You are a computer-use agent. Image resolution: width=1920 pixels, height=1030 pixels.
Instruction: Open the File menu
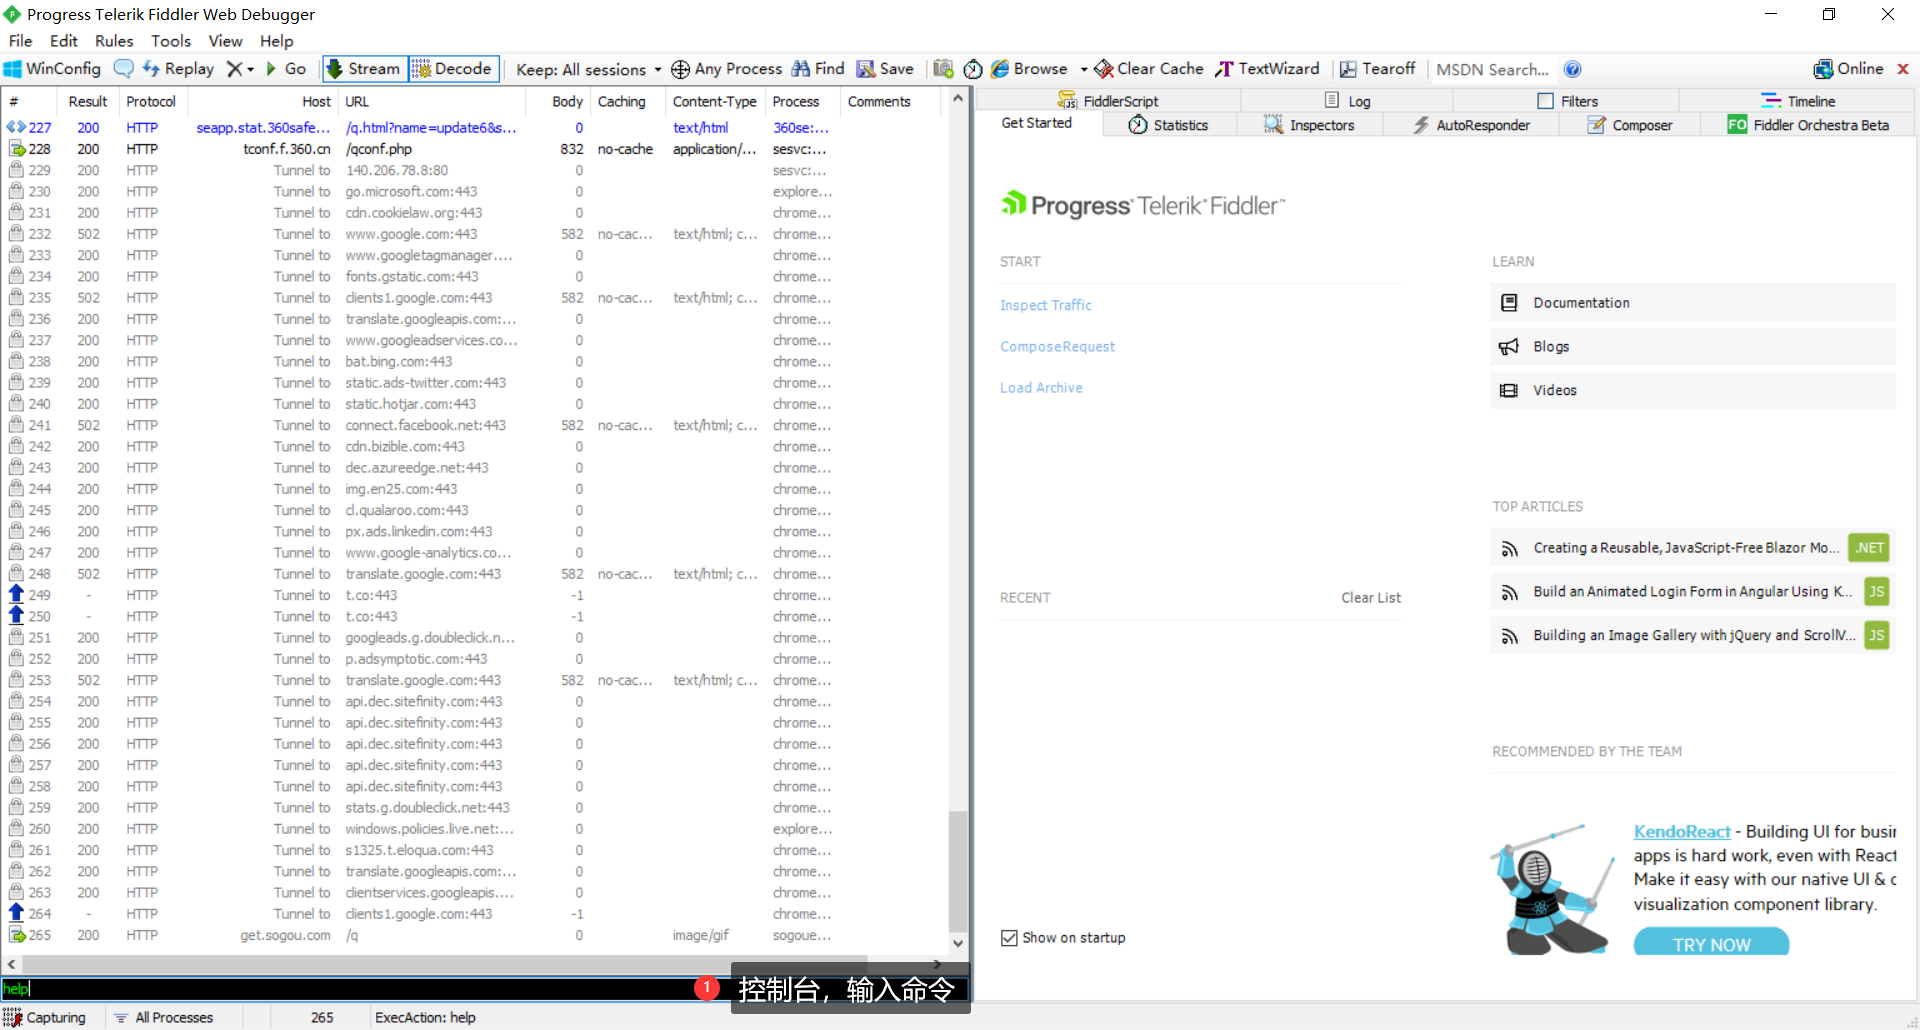(x=20, y=41)
